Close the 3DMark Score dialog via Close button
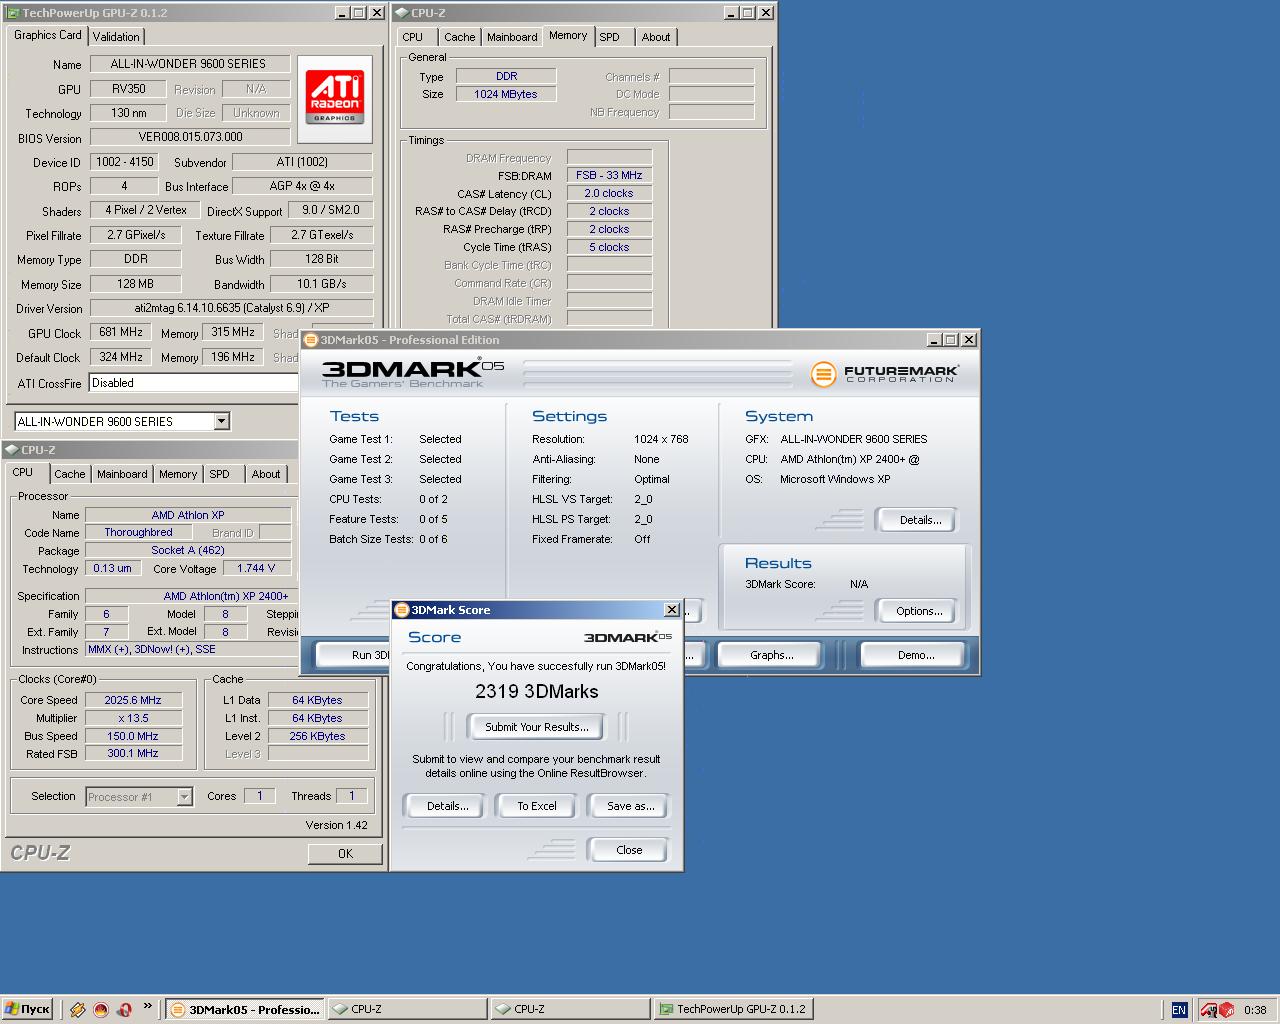1280x1024 pixels. tap(629, 850)
